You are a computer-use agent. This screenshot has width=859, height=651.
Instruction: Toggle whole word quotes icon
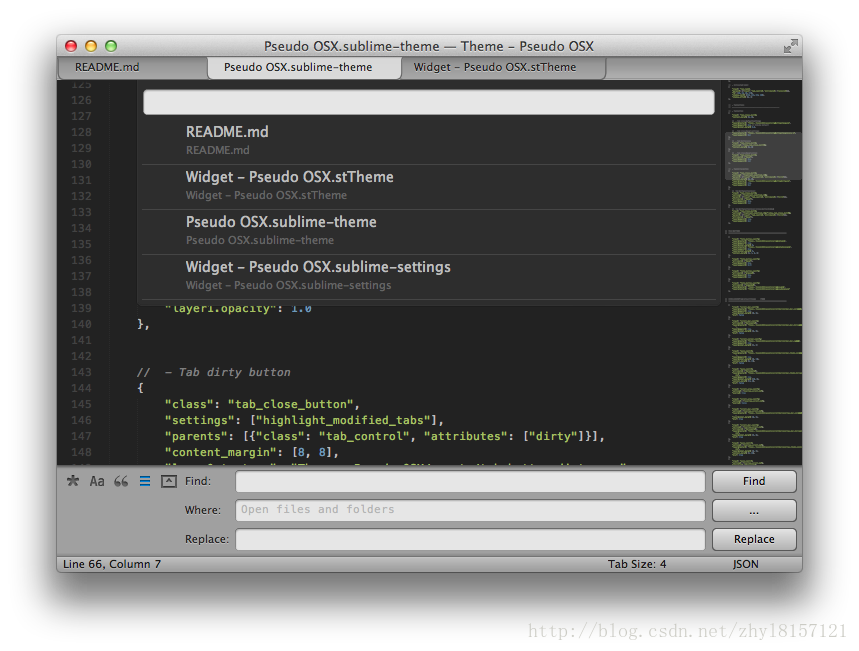pos(121,481)
